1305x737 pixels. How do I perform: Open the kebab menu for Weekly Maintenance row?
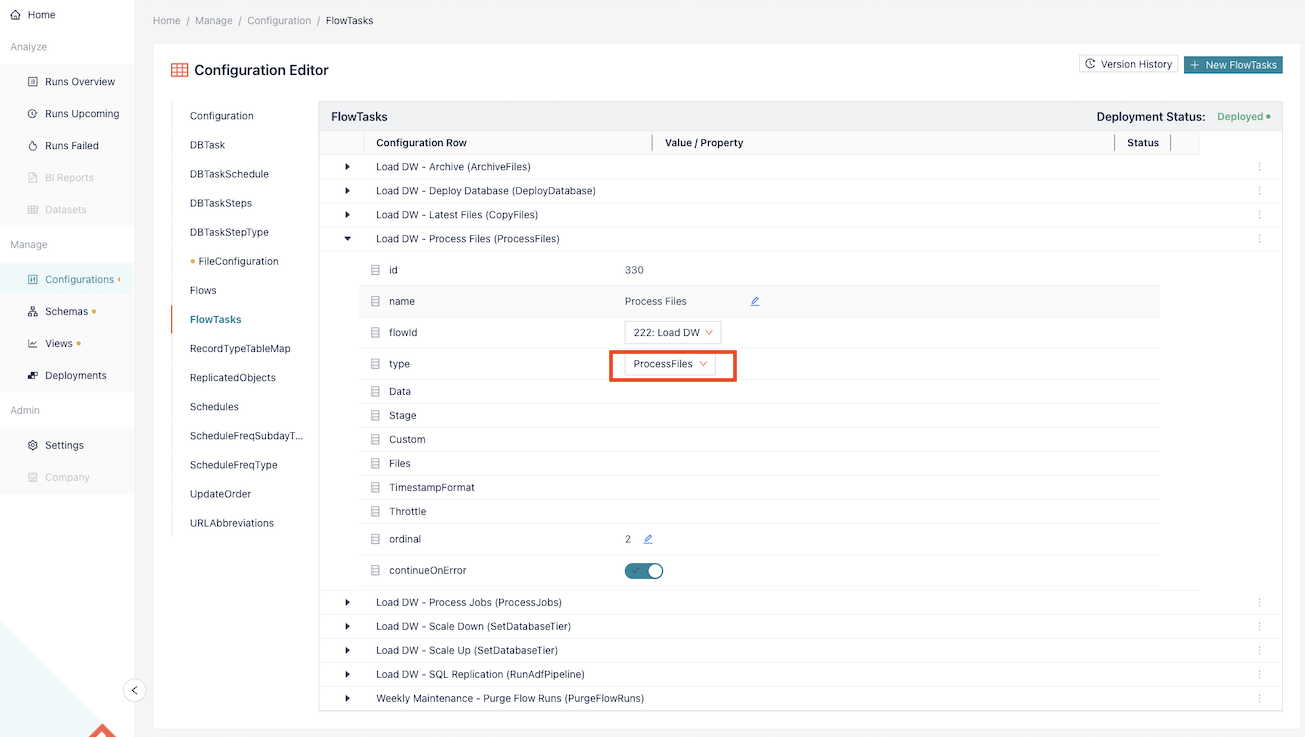point(1259,698)
